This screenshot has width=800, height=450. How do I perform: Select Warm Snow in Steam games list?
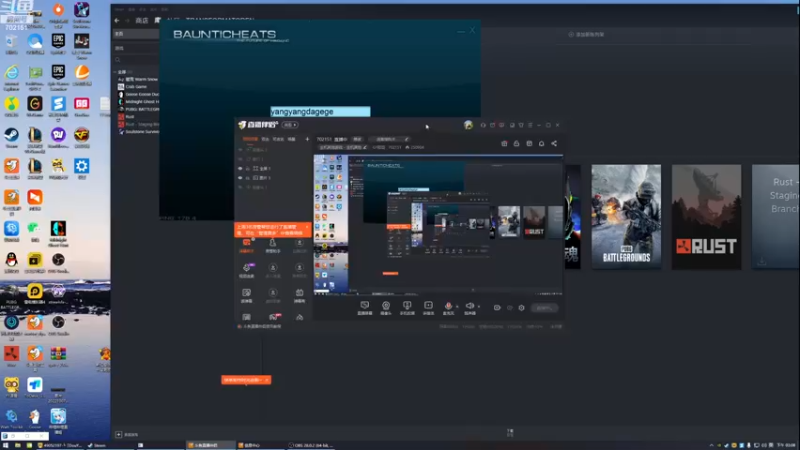coord(138,79)
